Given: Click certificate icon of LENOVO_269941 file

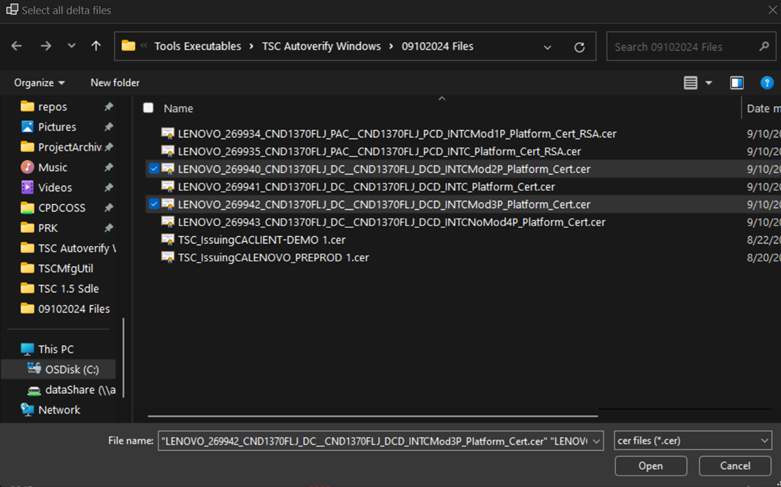Looking at the screenshot, I should click(168, 187).
